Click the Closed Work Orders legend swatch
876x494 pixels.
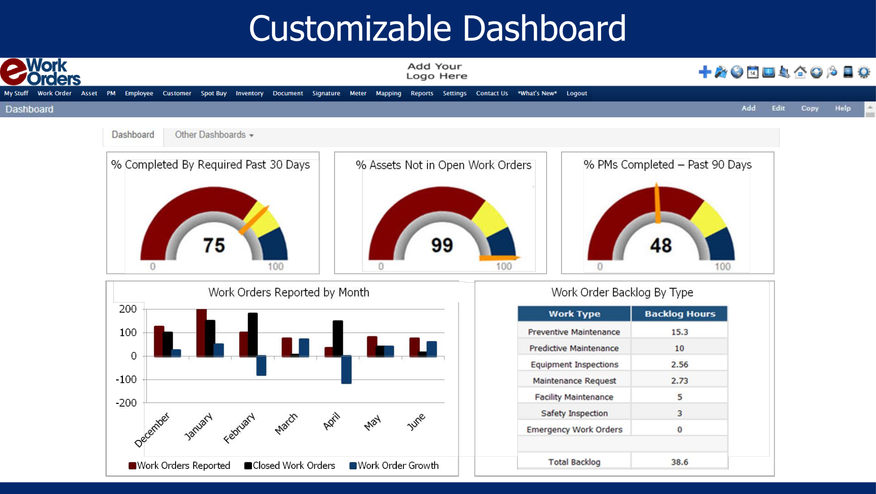pos(249,466)
